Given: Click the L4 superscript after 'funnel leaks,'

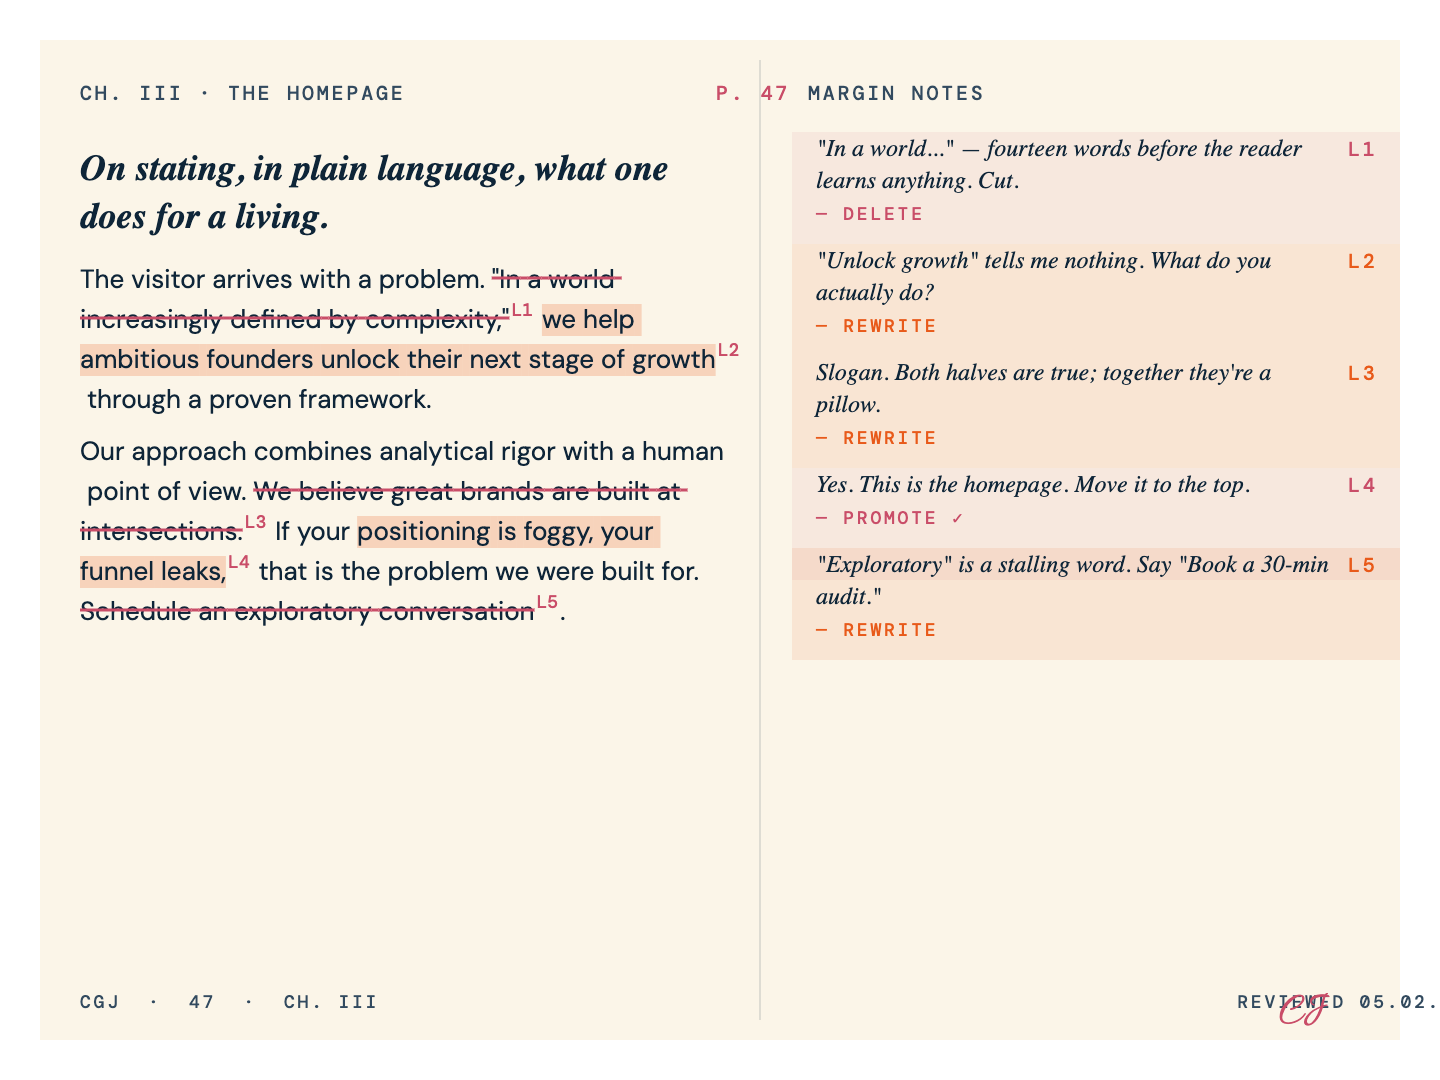Looking at the screenshot, I should click(x=238, y=562).
